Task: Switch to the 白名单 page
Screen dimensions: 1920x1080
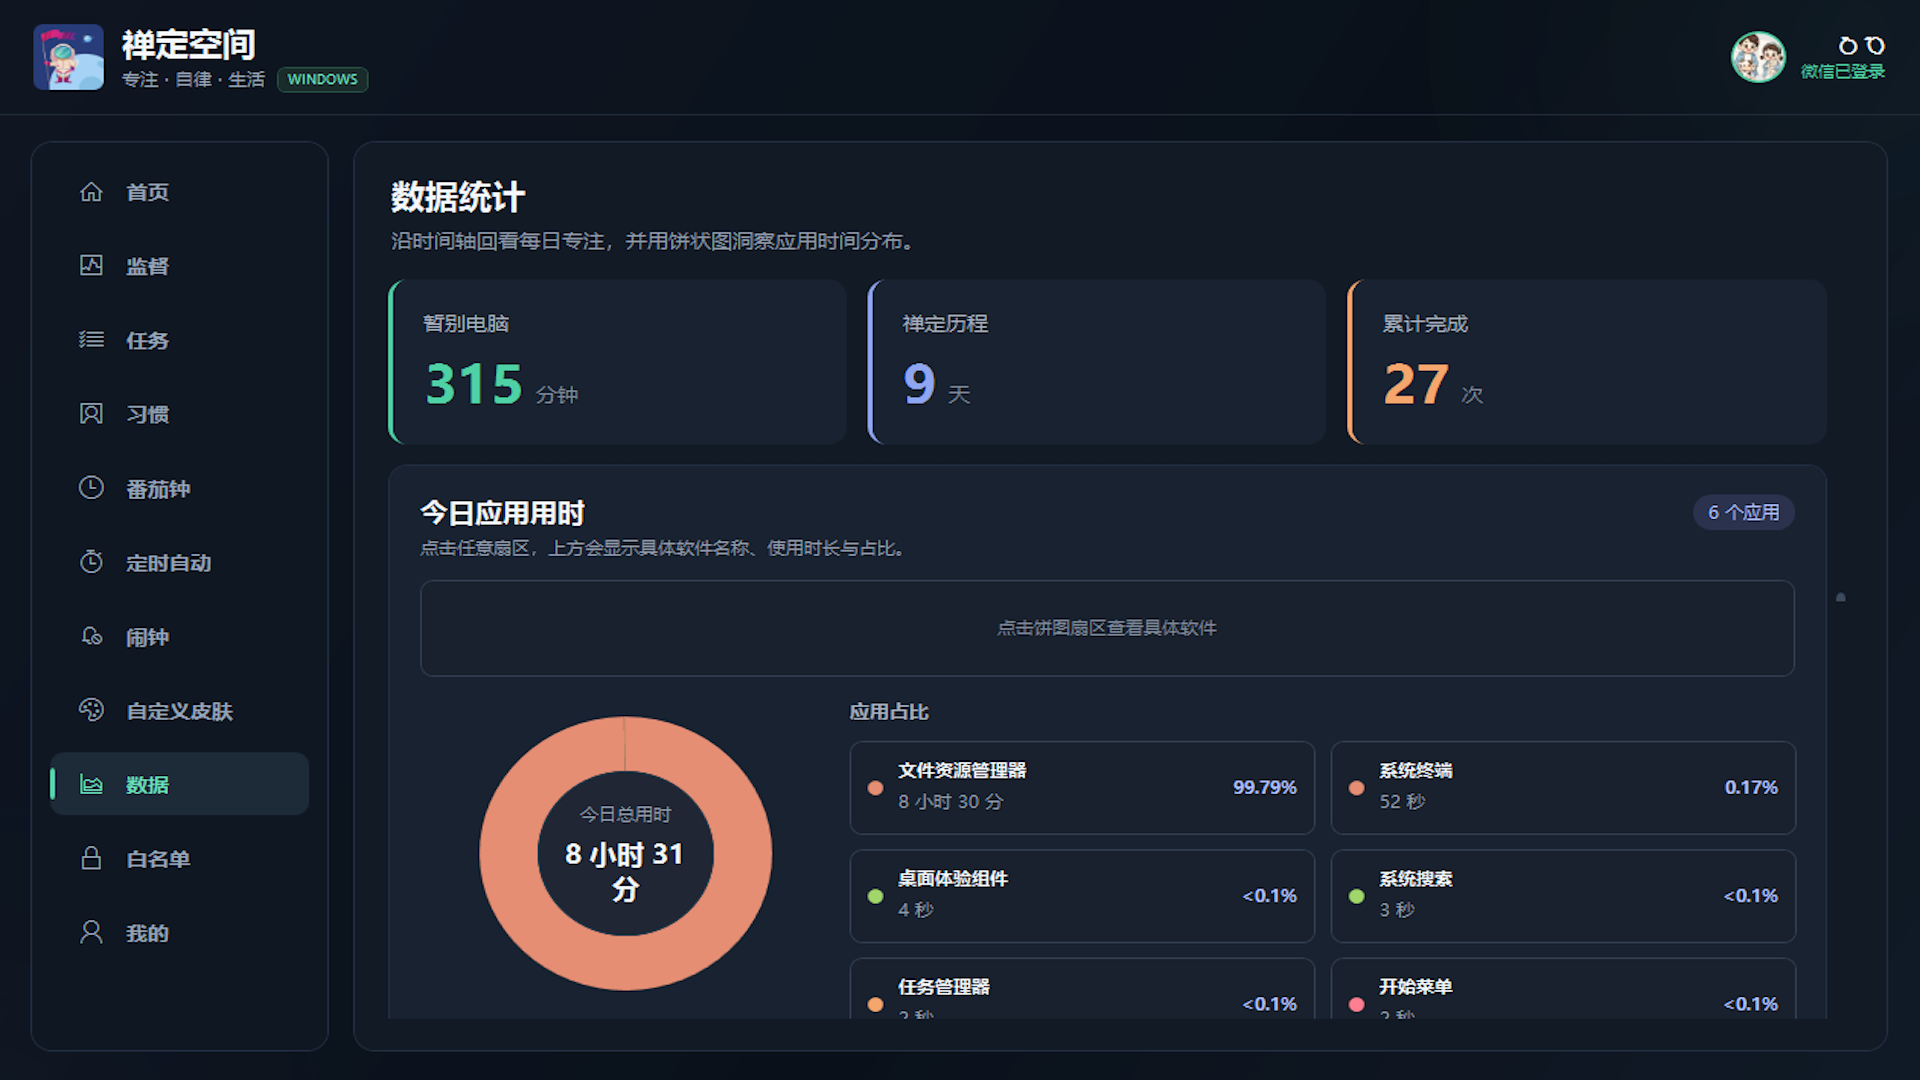Action: (179, 858)
